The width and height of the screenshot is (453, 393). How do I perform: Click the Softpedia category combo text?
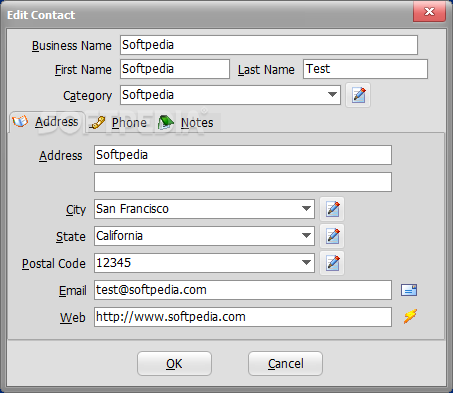148,95
